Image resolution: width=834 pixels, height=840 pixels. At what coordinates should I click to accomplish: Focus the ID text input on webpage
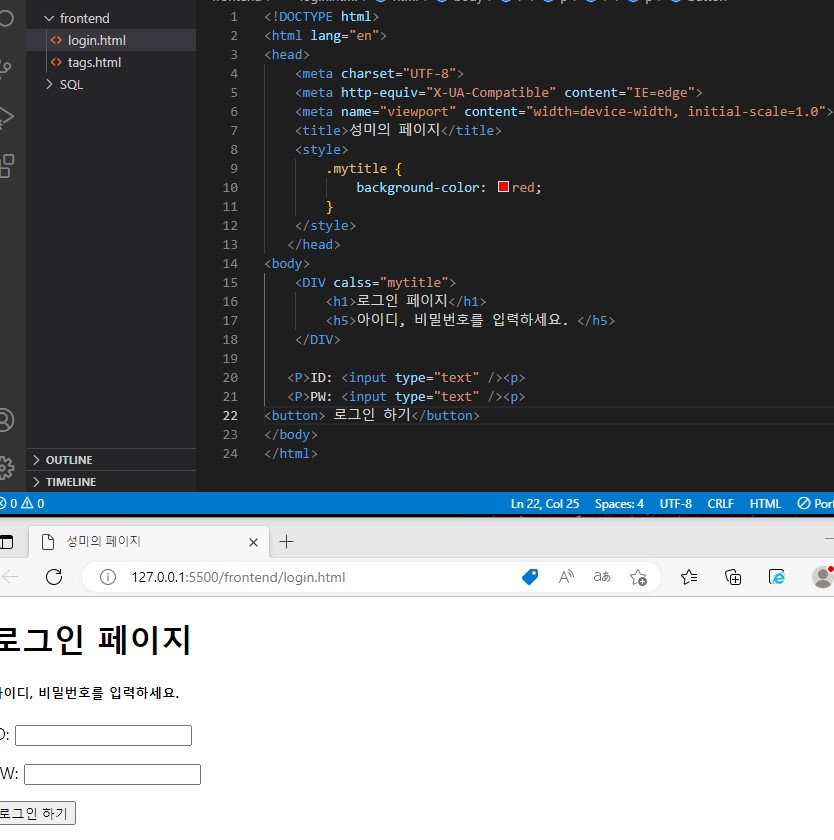(x=103, y=735)
